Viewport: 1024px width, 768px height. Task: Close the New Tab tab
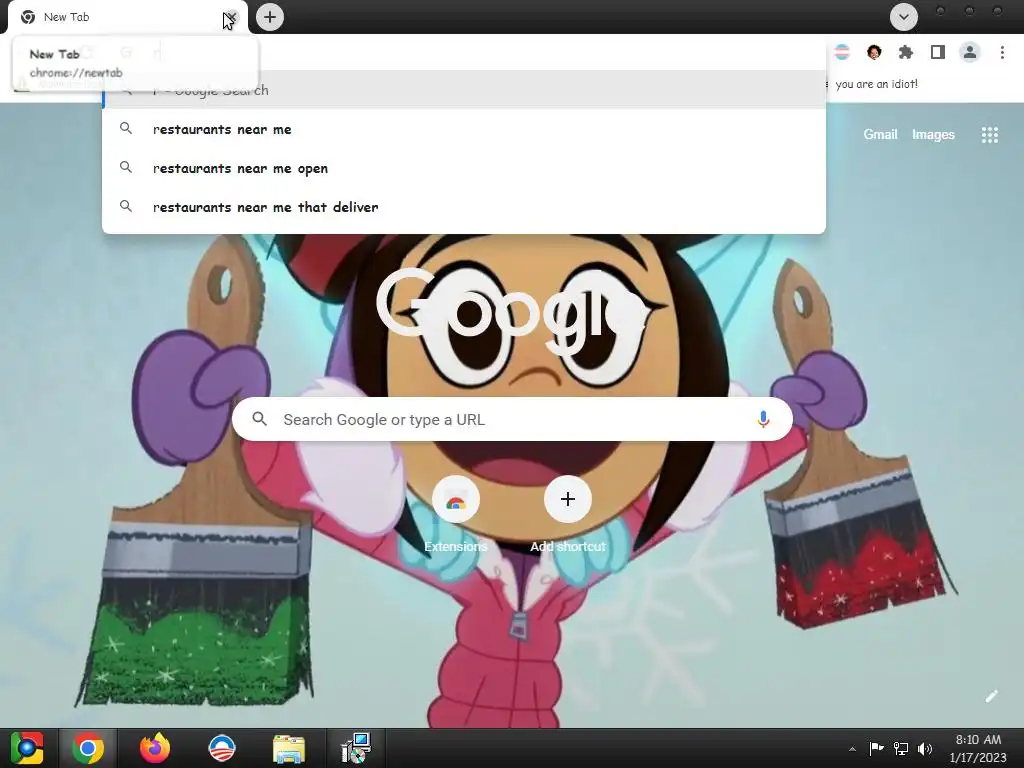pyautogui.click(x=231, y=17)
